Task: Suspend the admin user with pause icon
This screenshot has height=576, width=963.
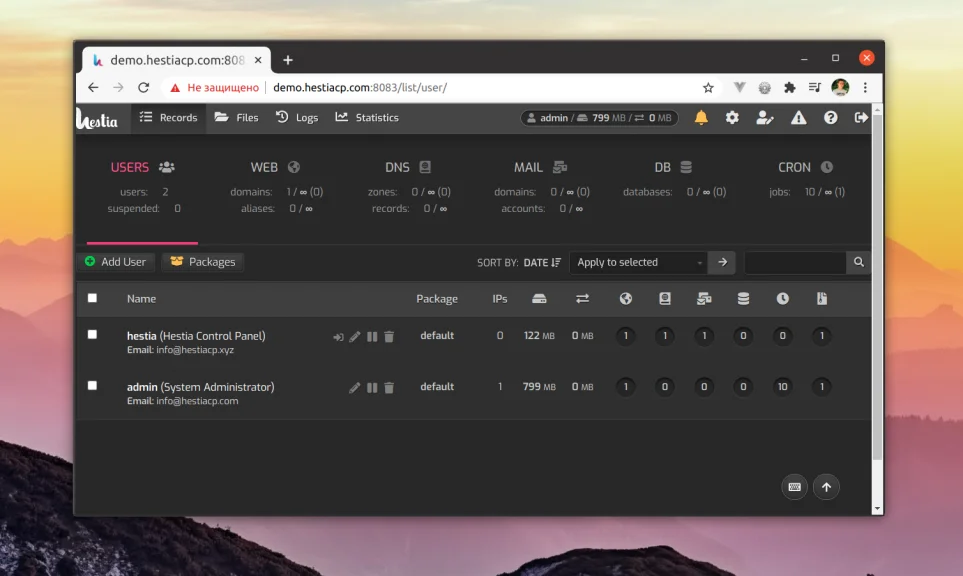Action: 372,388
